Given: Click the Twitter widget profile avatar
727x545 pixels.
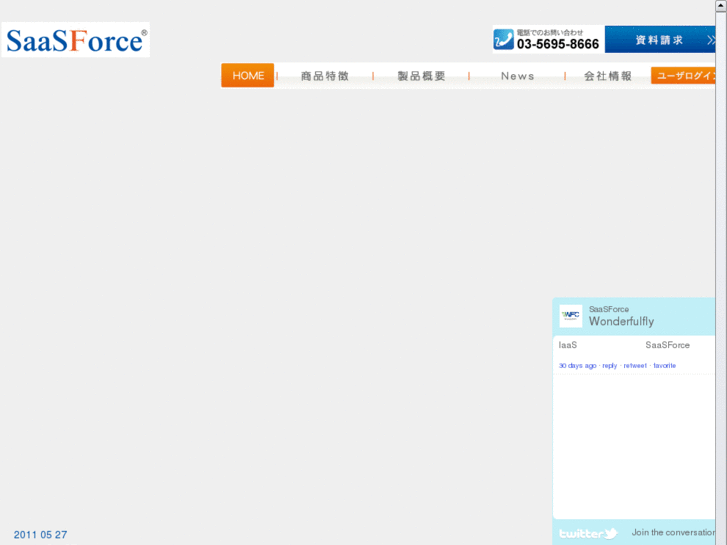Looking at the screenshot, I should click(571, 316).
